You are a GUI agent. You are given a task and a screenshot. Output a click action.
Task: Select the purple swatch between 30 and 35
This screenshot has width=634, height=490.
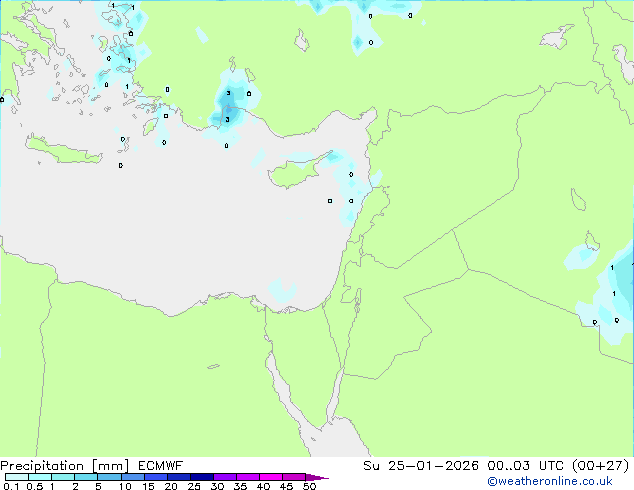224,477
